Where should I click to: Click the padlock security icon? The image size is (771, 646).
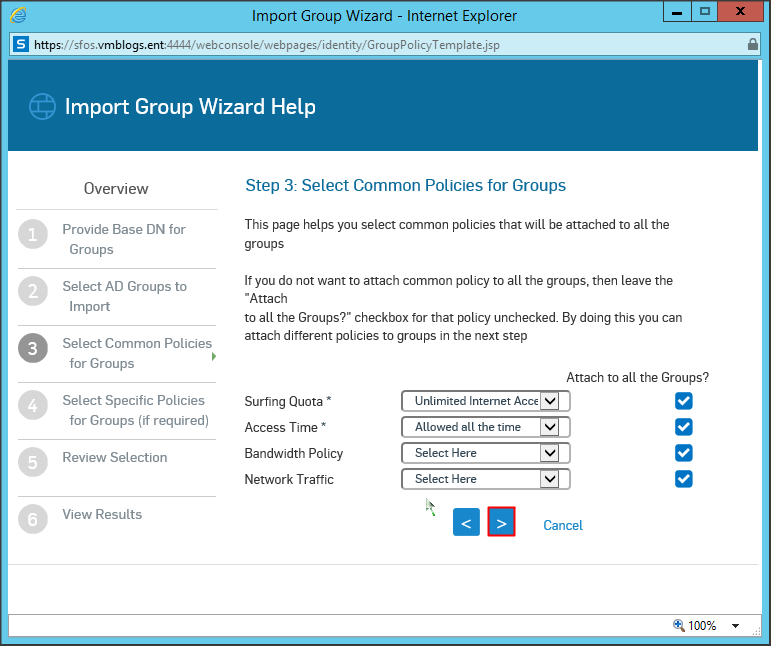click(x=752, y=44)
